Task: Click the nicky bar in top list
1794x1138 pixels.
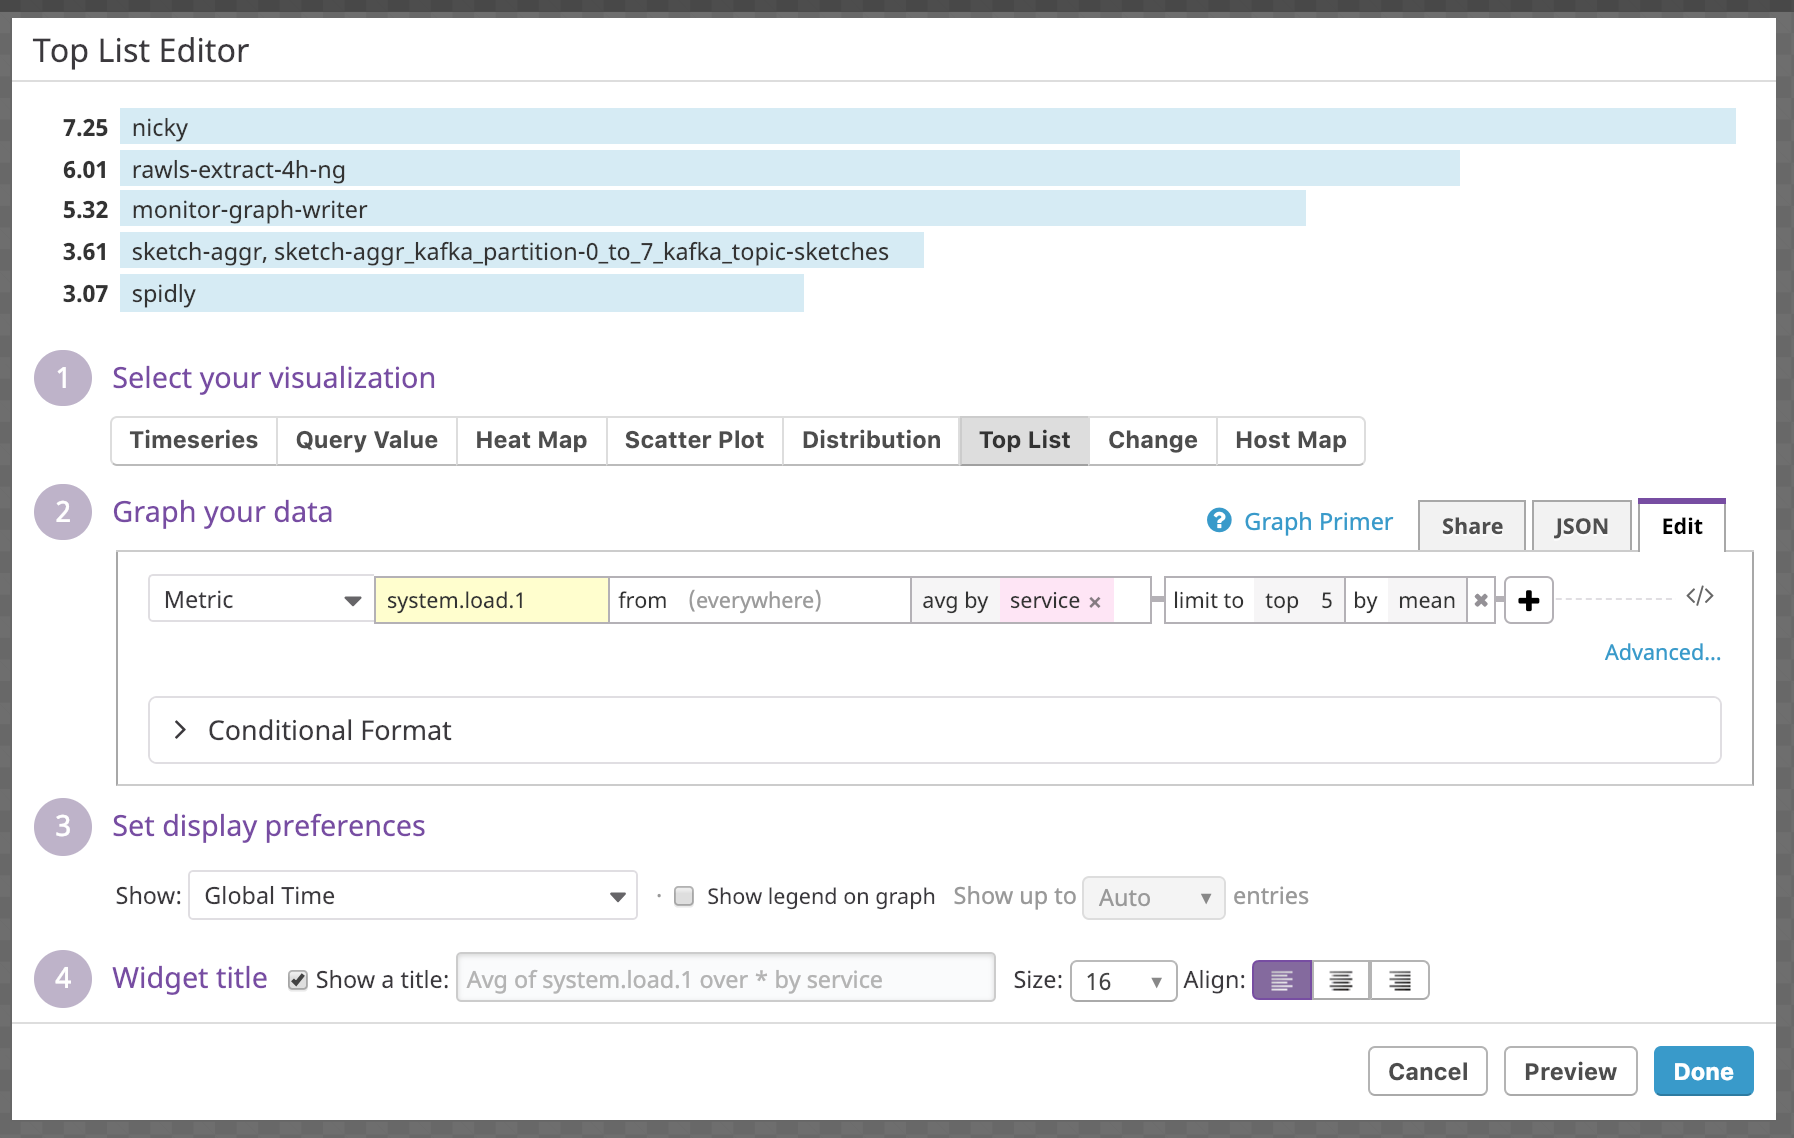Action: [x=927, y=127]
